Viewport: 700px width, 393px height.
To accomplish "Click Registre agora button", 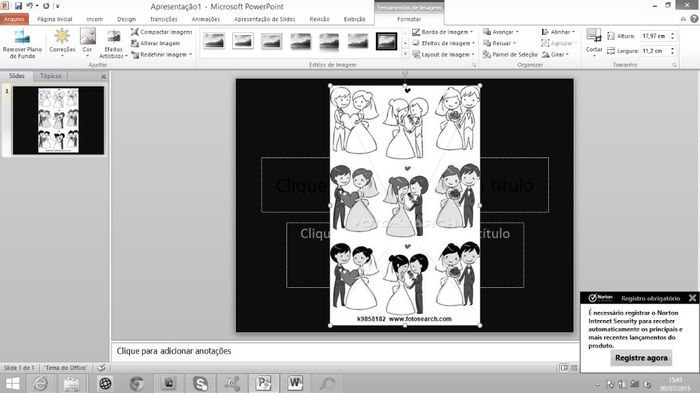I will coord(641,358).
